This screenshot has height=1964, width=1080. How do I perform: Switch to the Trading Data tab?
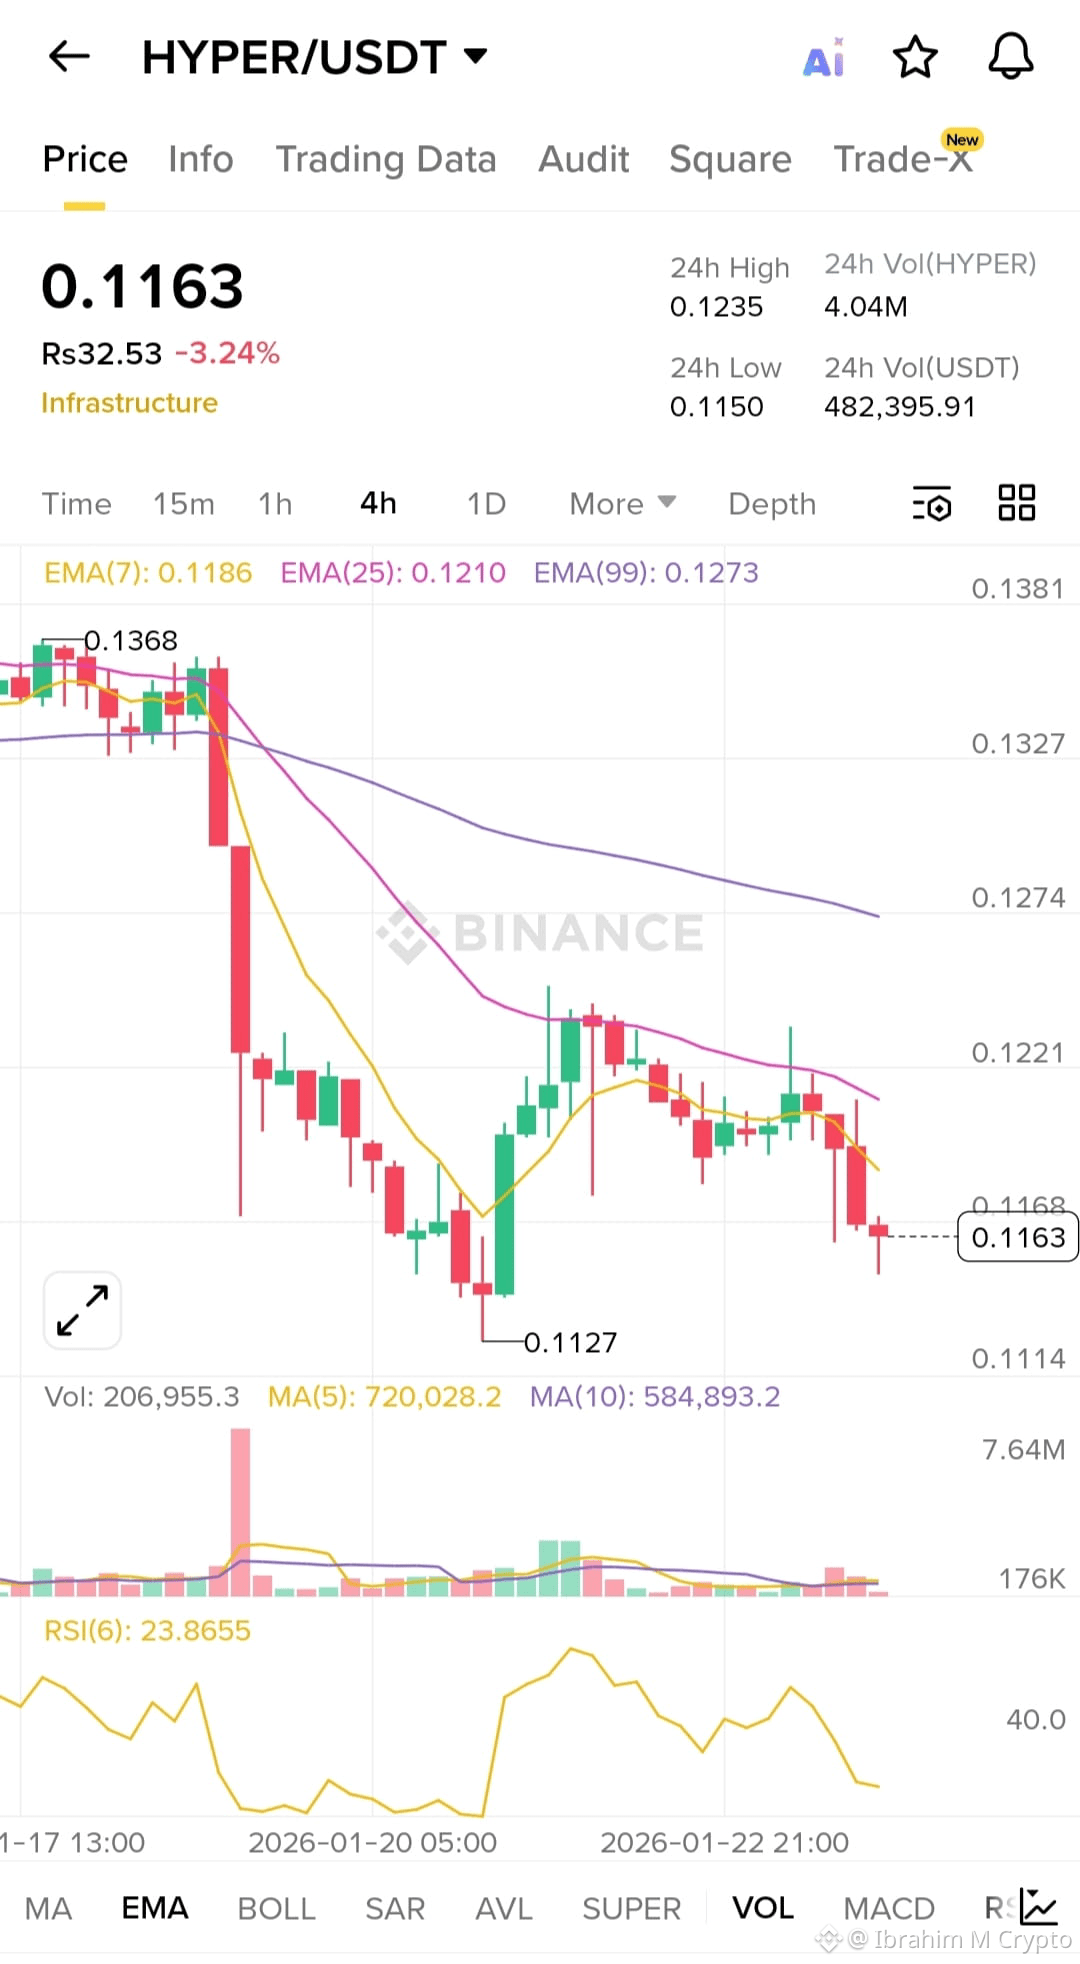tap(386, 160)
